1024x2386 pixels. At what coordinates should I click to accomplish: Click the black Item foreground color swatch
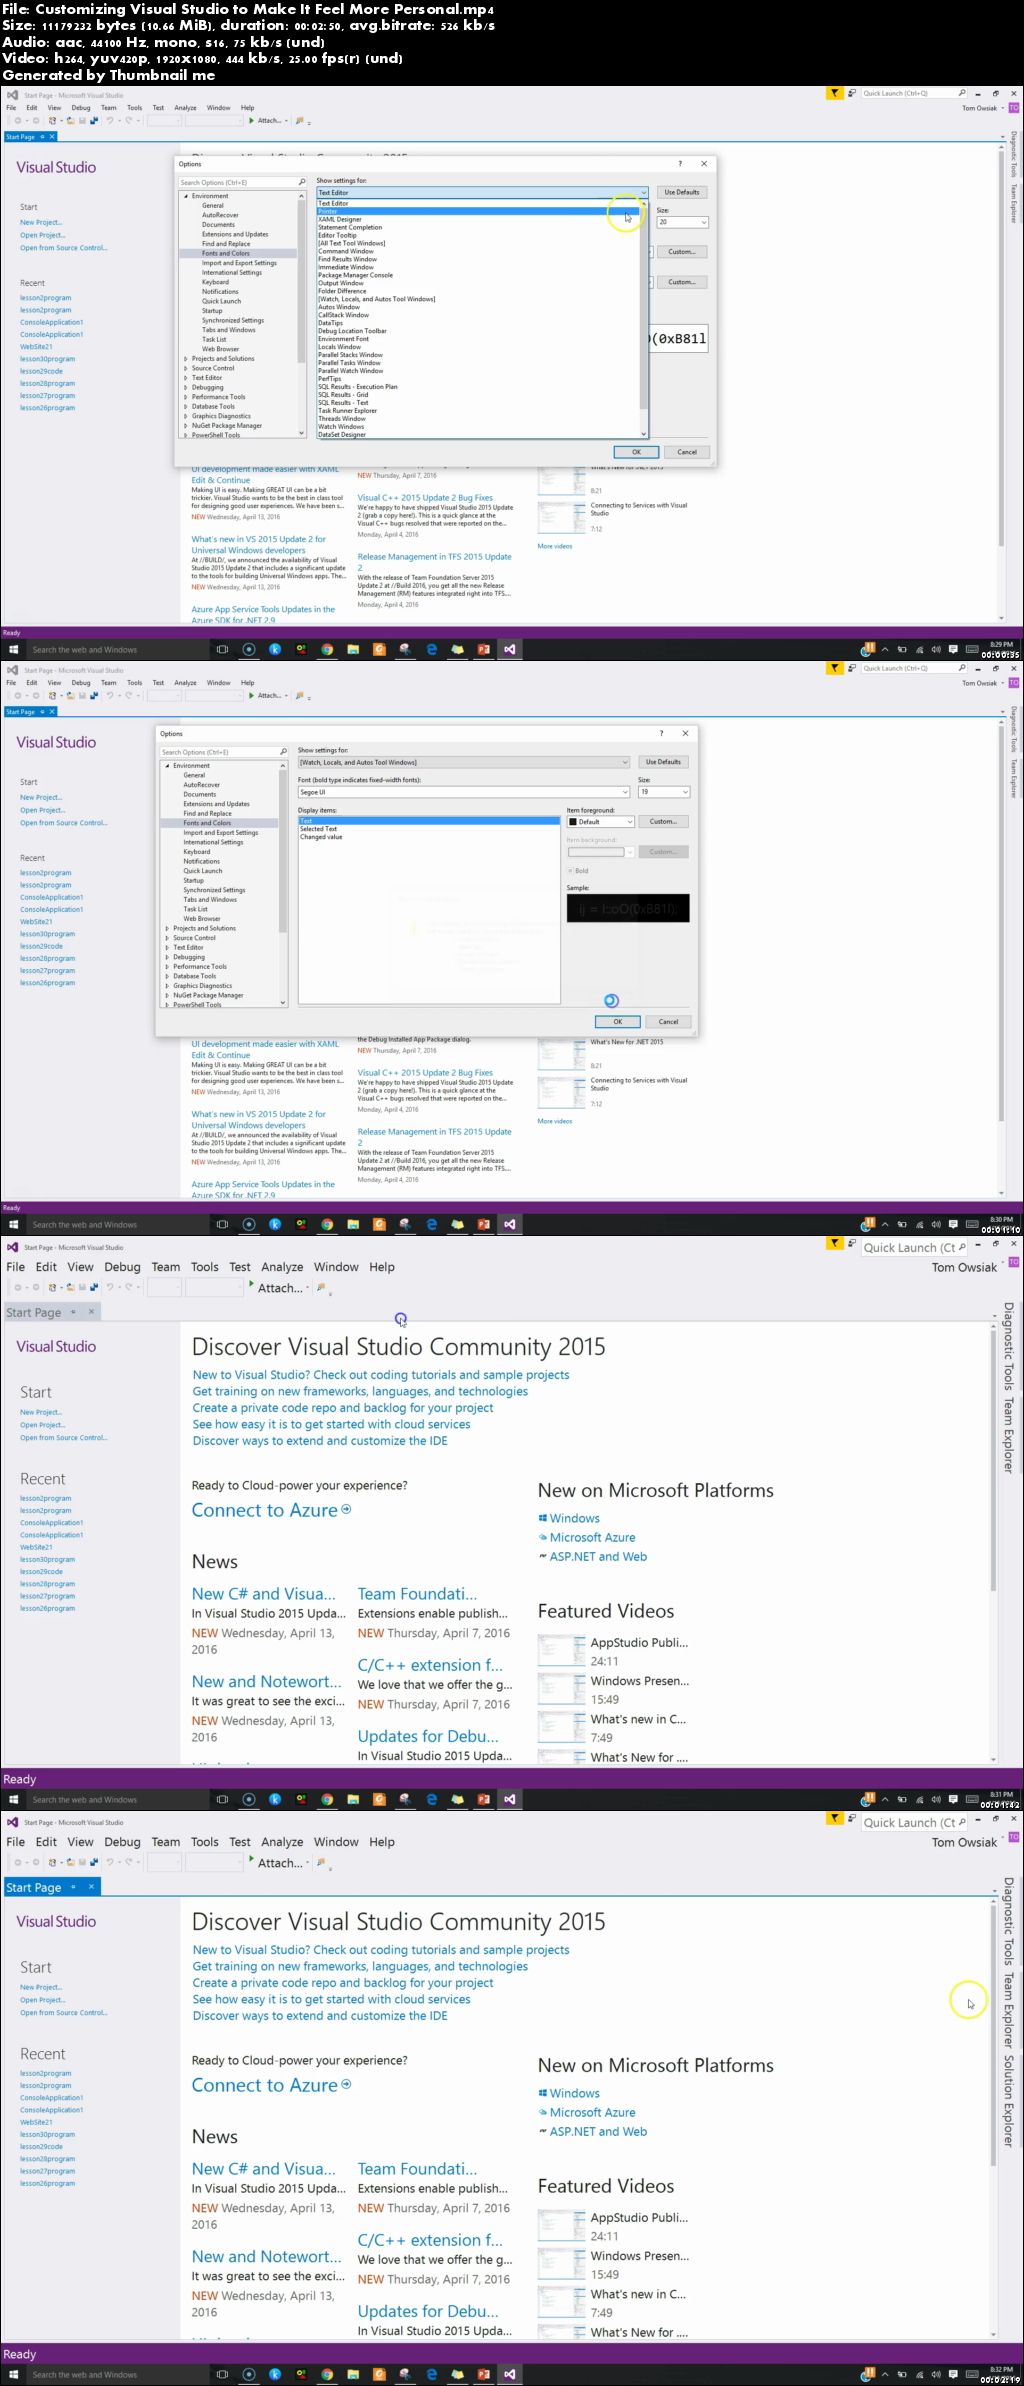573,822
